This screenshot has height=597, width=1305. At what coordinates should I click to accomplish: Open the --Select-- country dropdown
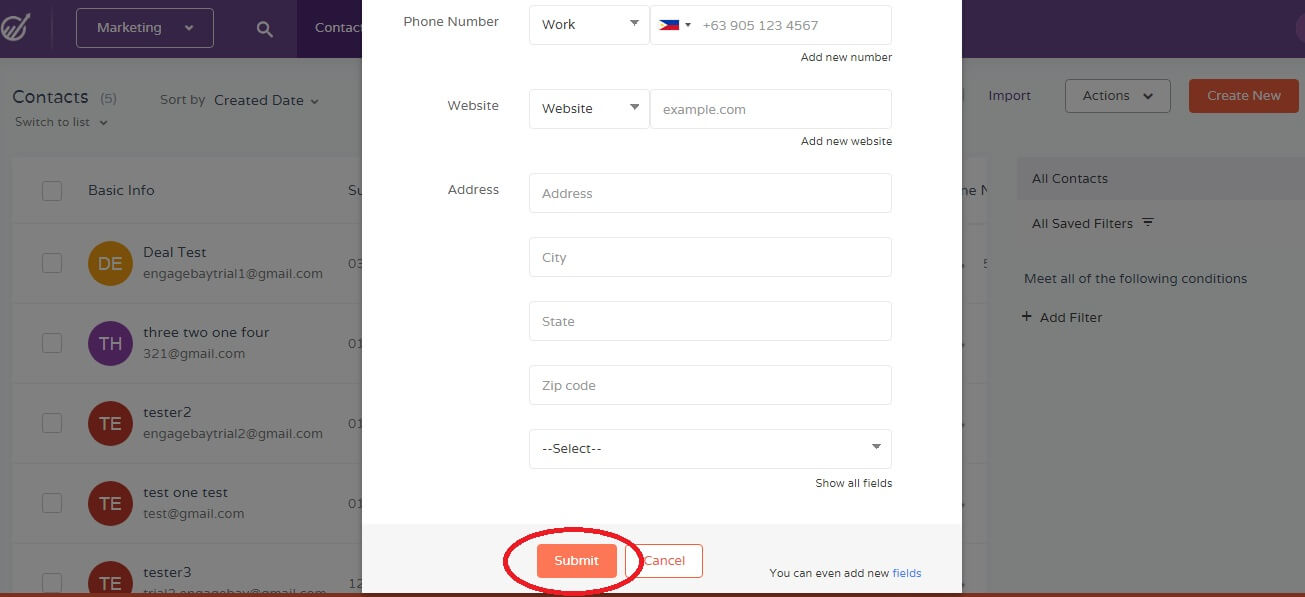[709, 448]
